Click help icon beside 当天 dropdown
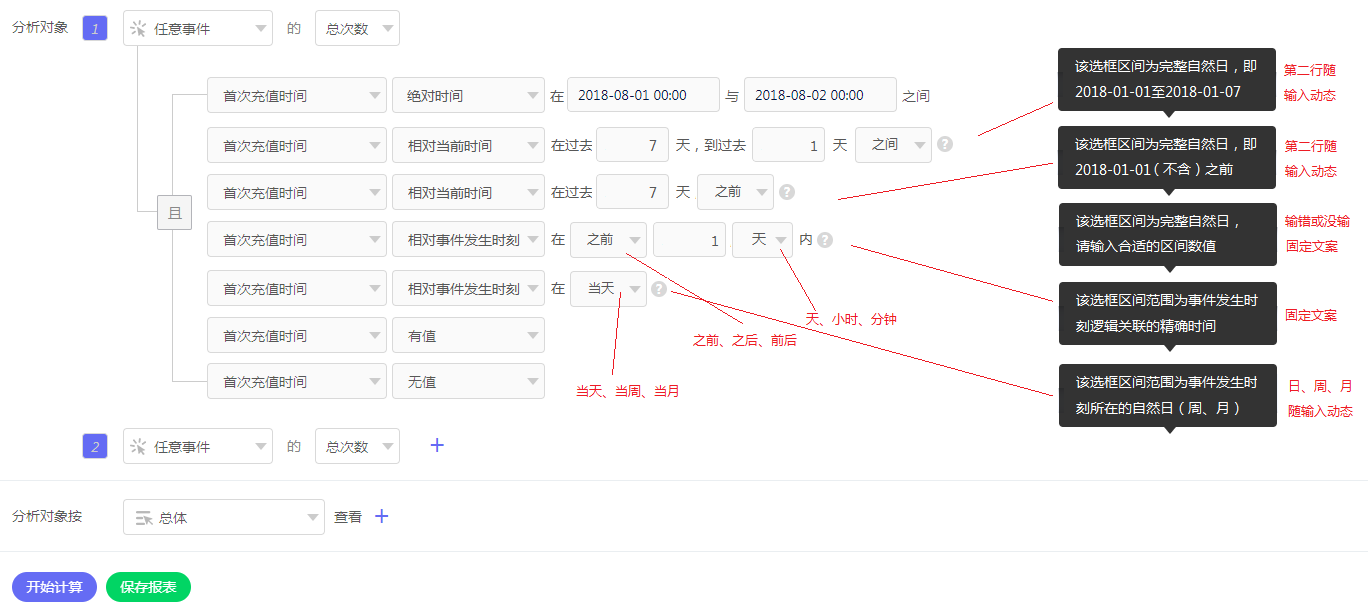Screen dimensions: 1368x614 (659, 289)
